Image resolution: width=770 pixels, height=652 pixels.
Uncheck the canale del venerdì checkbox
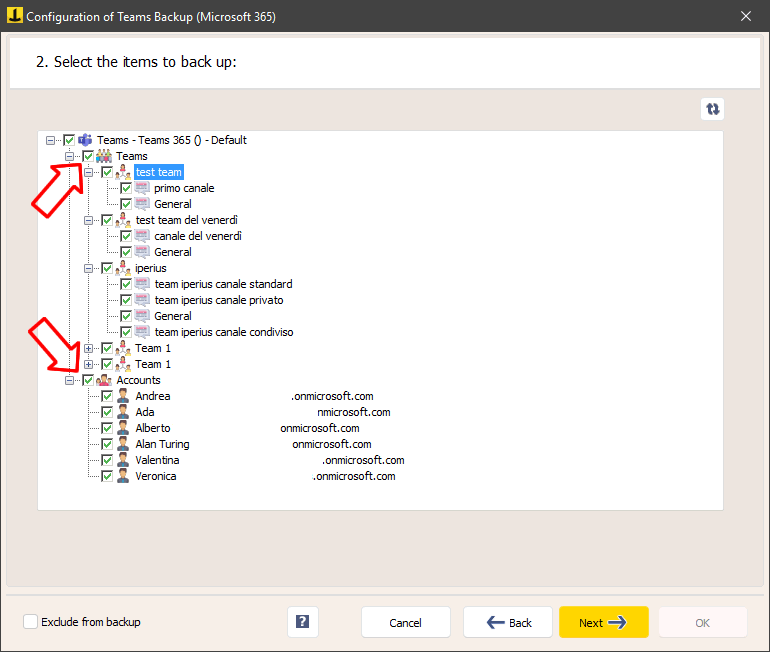pyautogui.click(x=126, y=236)
